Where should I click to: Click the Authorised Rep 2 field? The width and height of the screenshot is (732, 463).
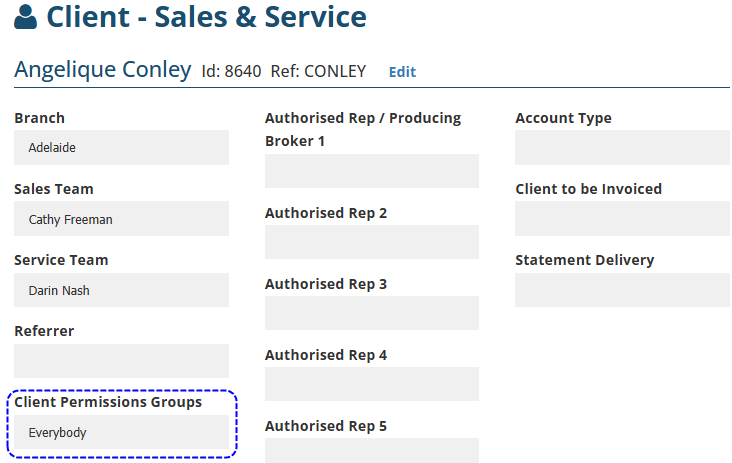372,242
